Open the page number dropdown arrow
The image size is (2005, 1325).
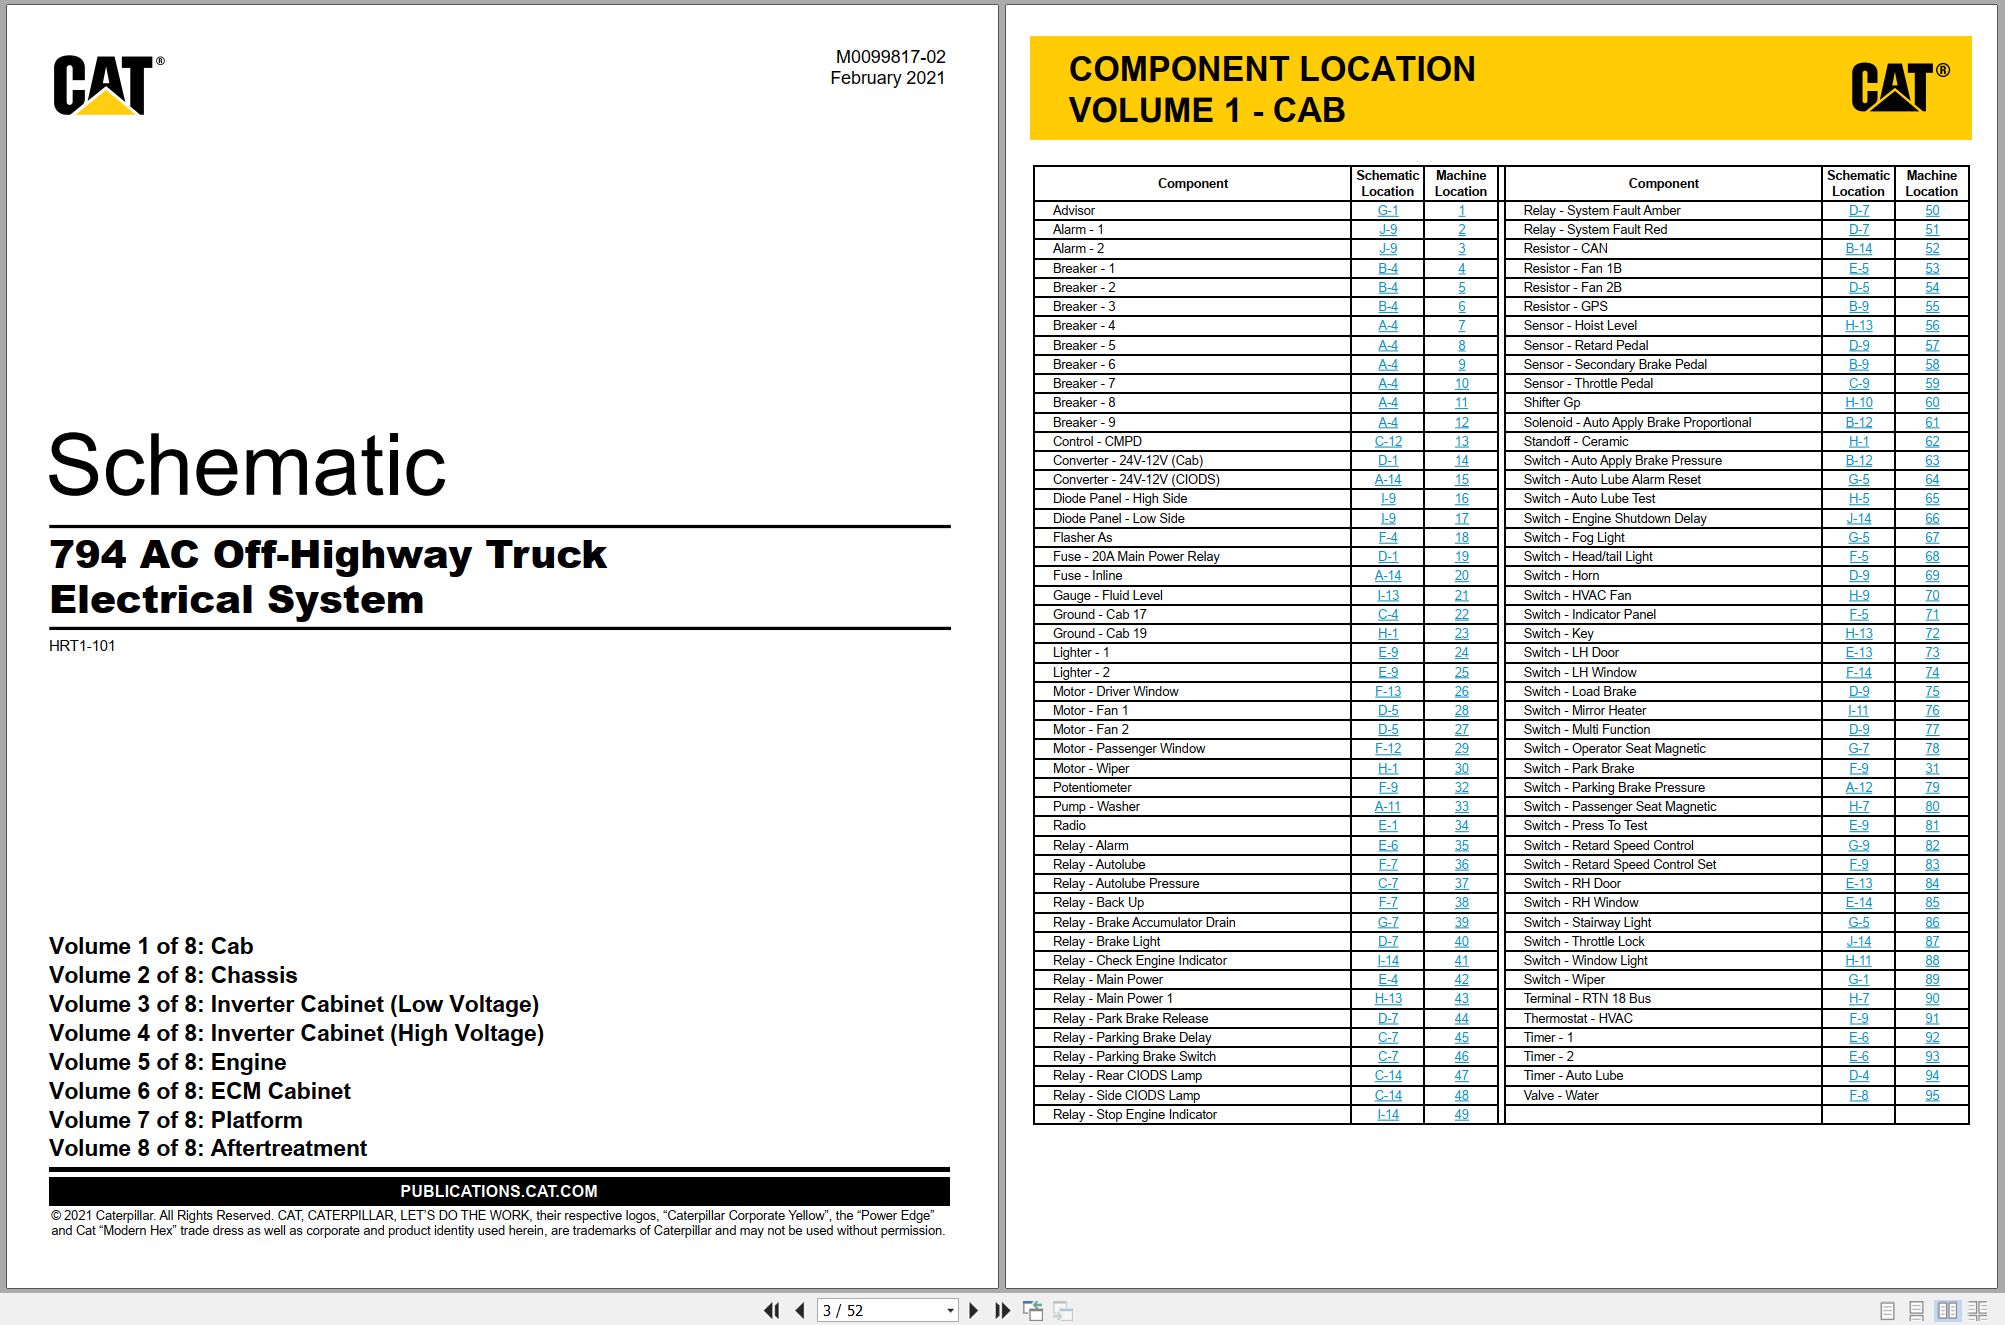pyautogui.click(x=949, y=1311)
